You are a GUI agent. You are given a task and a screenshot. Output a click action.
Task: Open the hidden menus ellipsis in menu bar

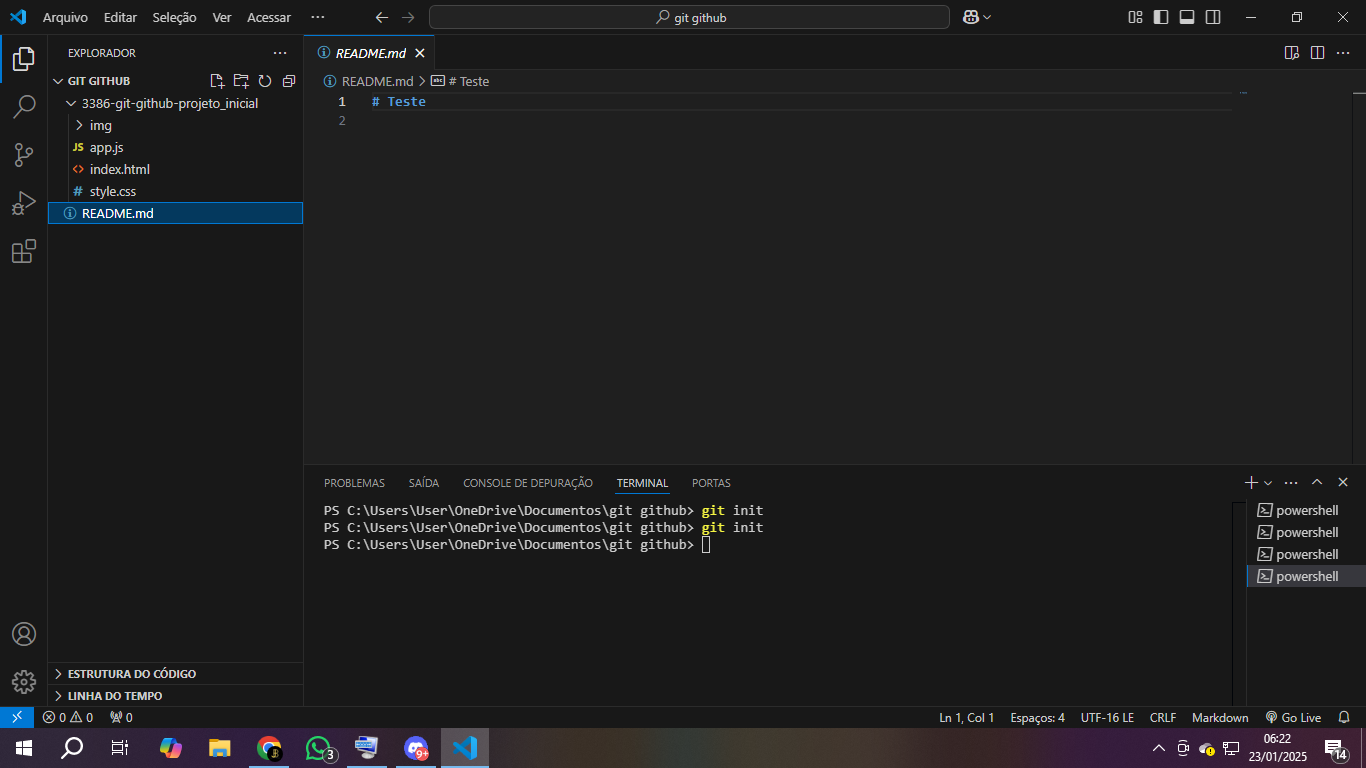[x=318, y=17]
